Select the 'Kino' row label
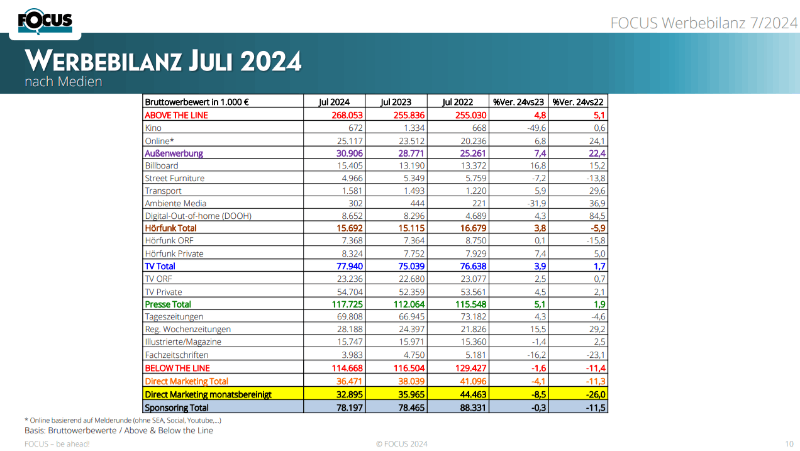The image size is (800, 451). coord(153,128)
